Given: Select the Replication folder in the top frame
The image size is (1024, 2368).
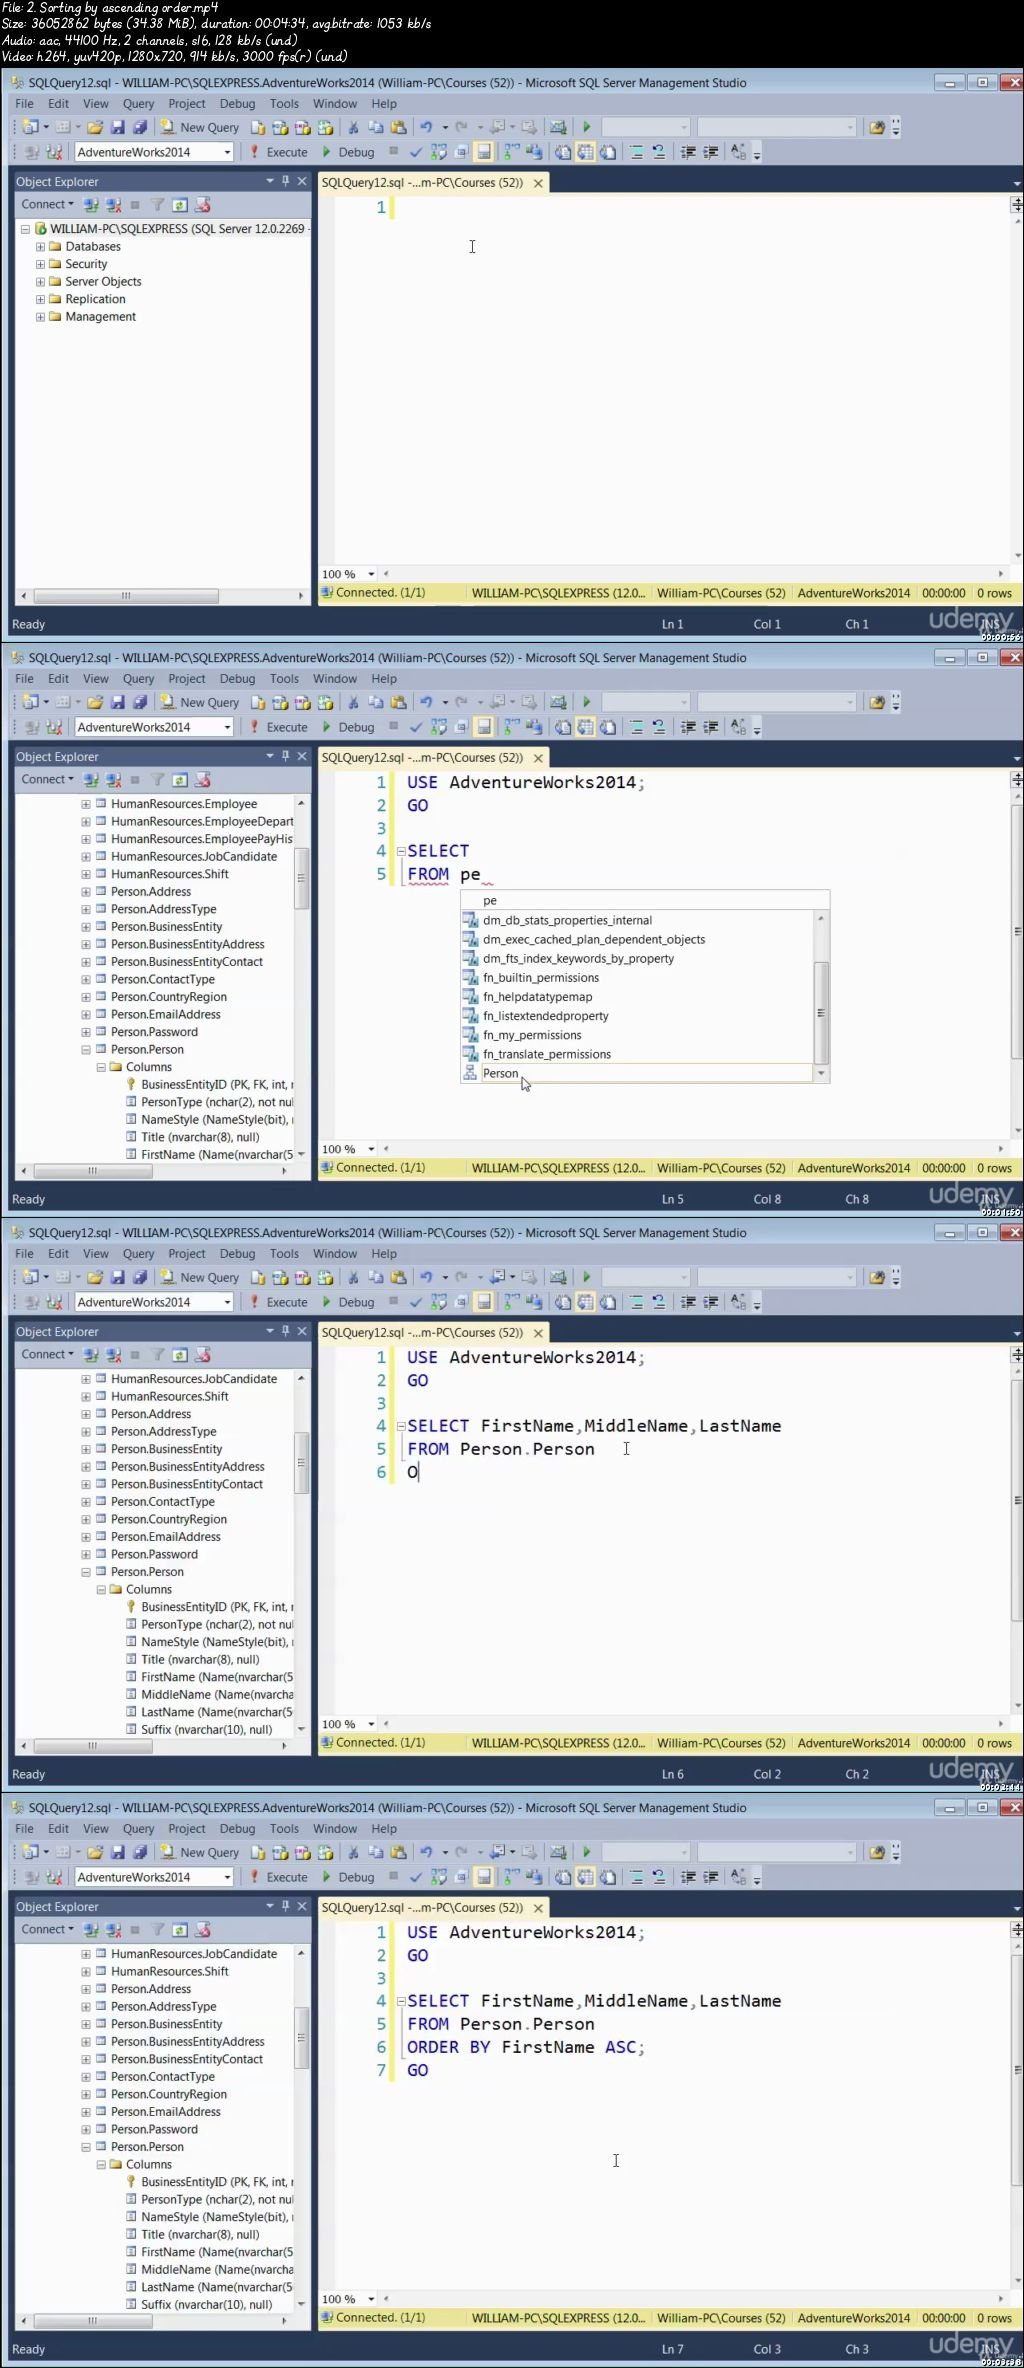Looking at the screenshot, I should click(95, 299).
